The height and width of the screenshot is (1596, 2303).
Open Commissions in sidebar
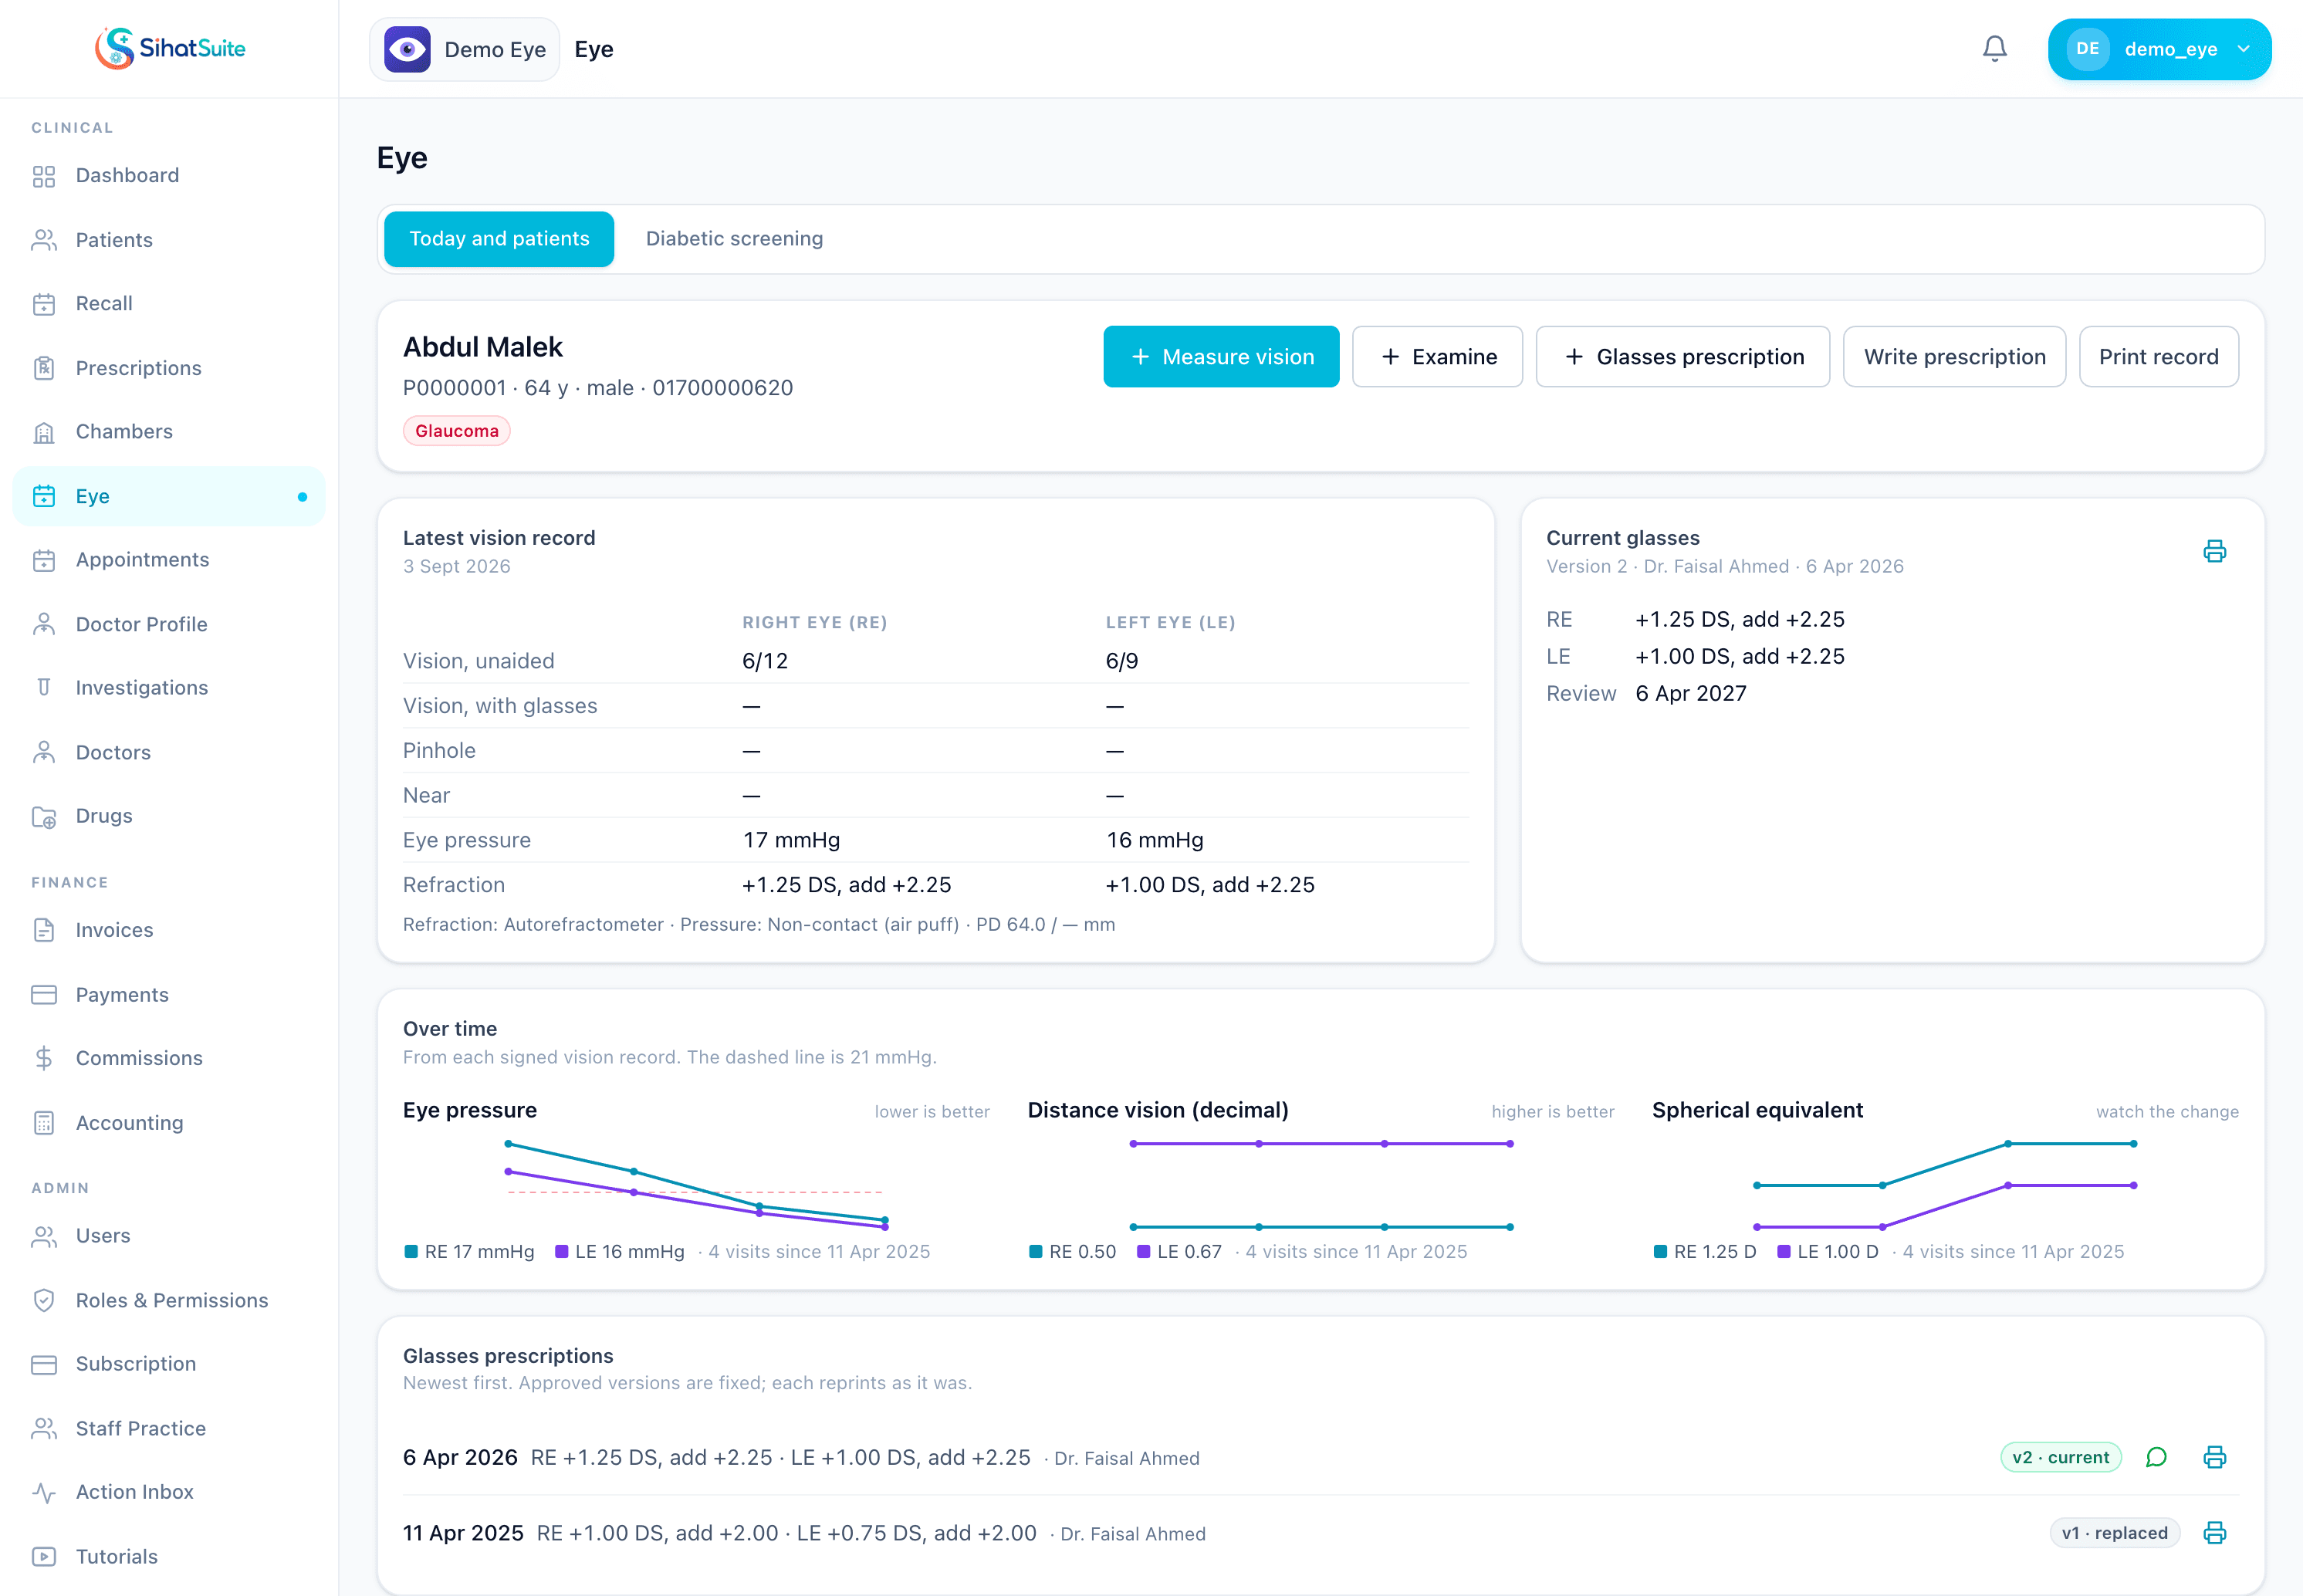169,1058
